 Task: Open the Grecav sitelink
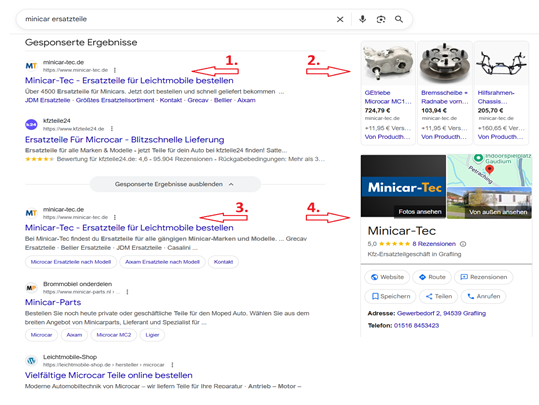click(198, 100)
